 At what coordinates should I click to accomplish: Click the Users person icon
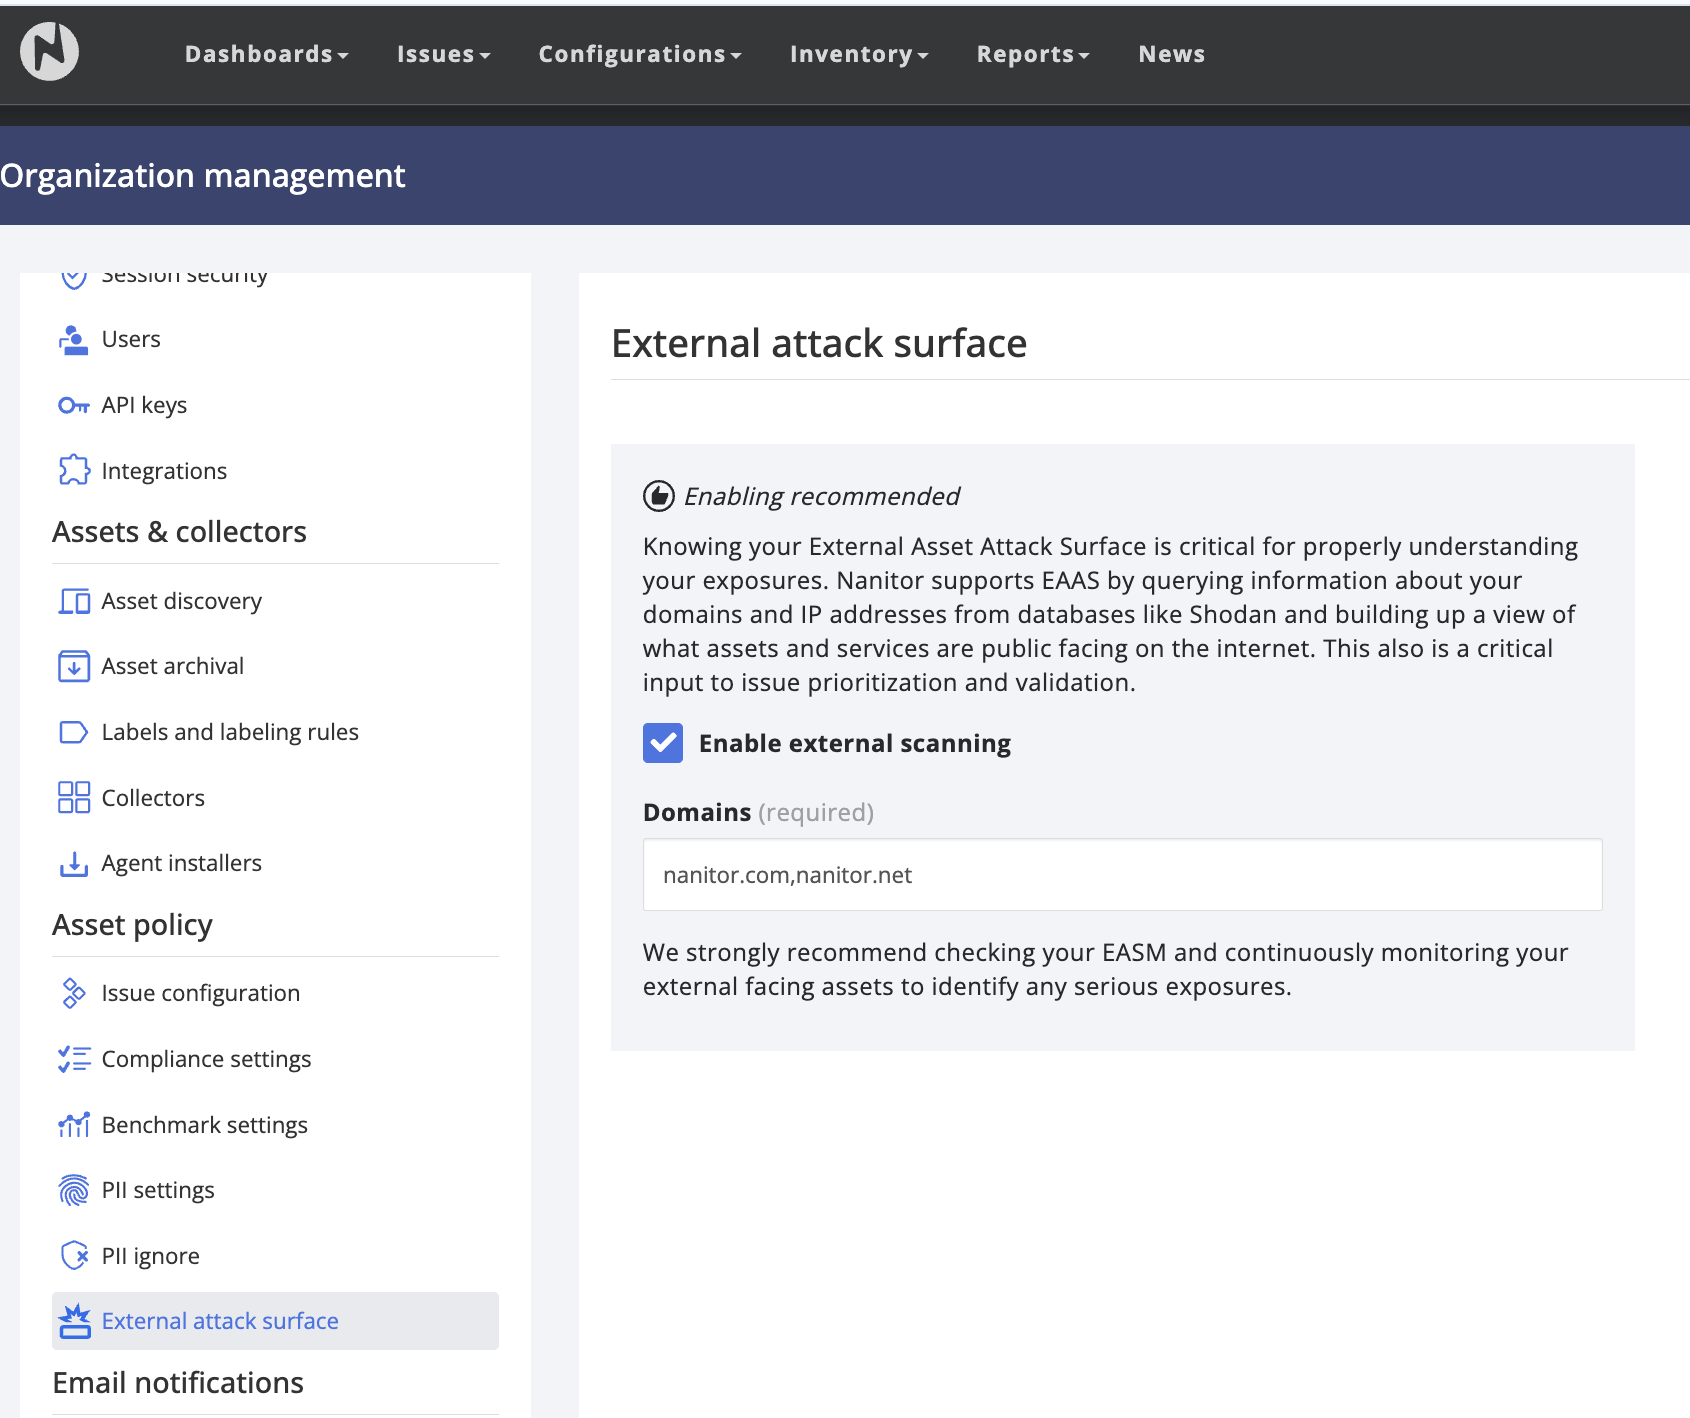tap(74, 340)
